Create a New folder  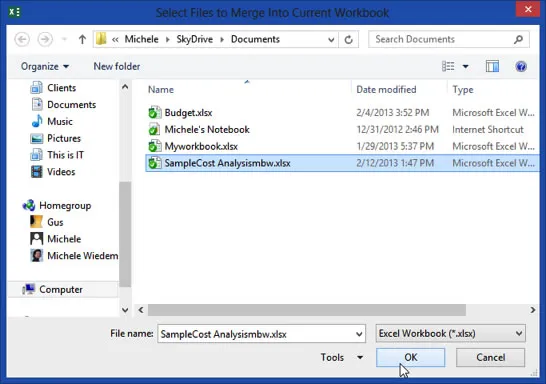117,66
